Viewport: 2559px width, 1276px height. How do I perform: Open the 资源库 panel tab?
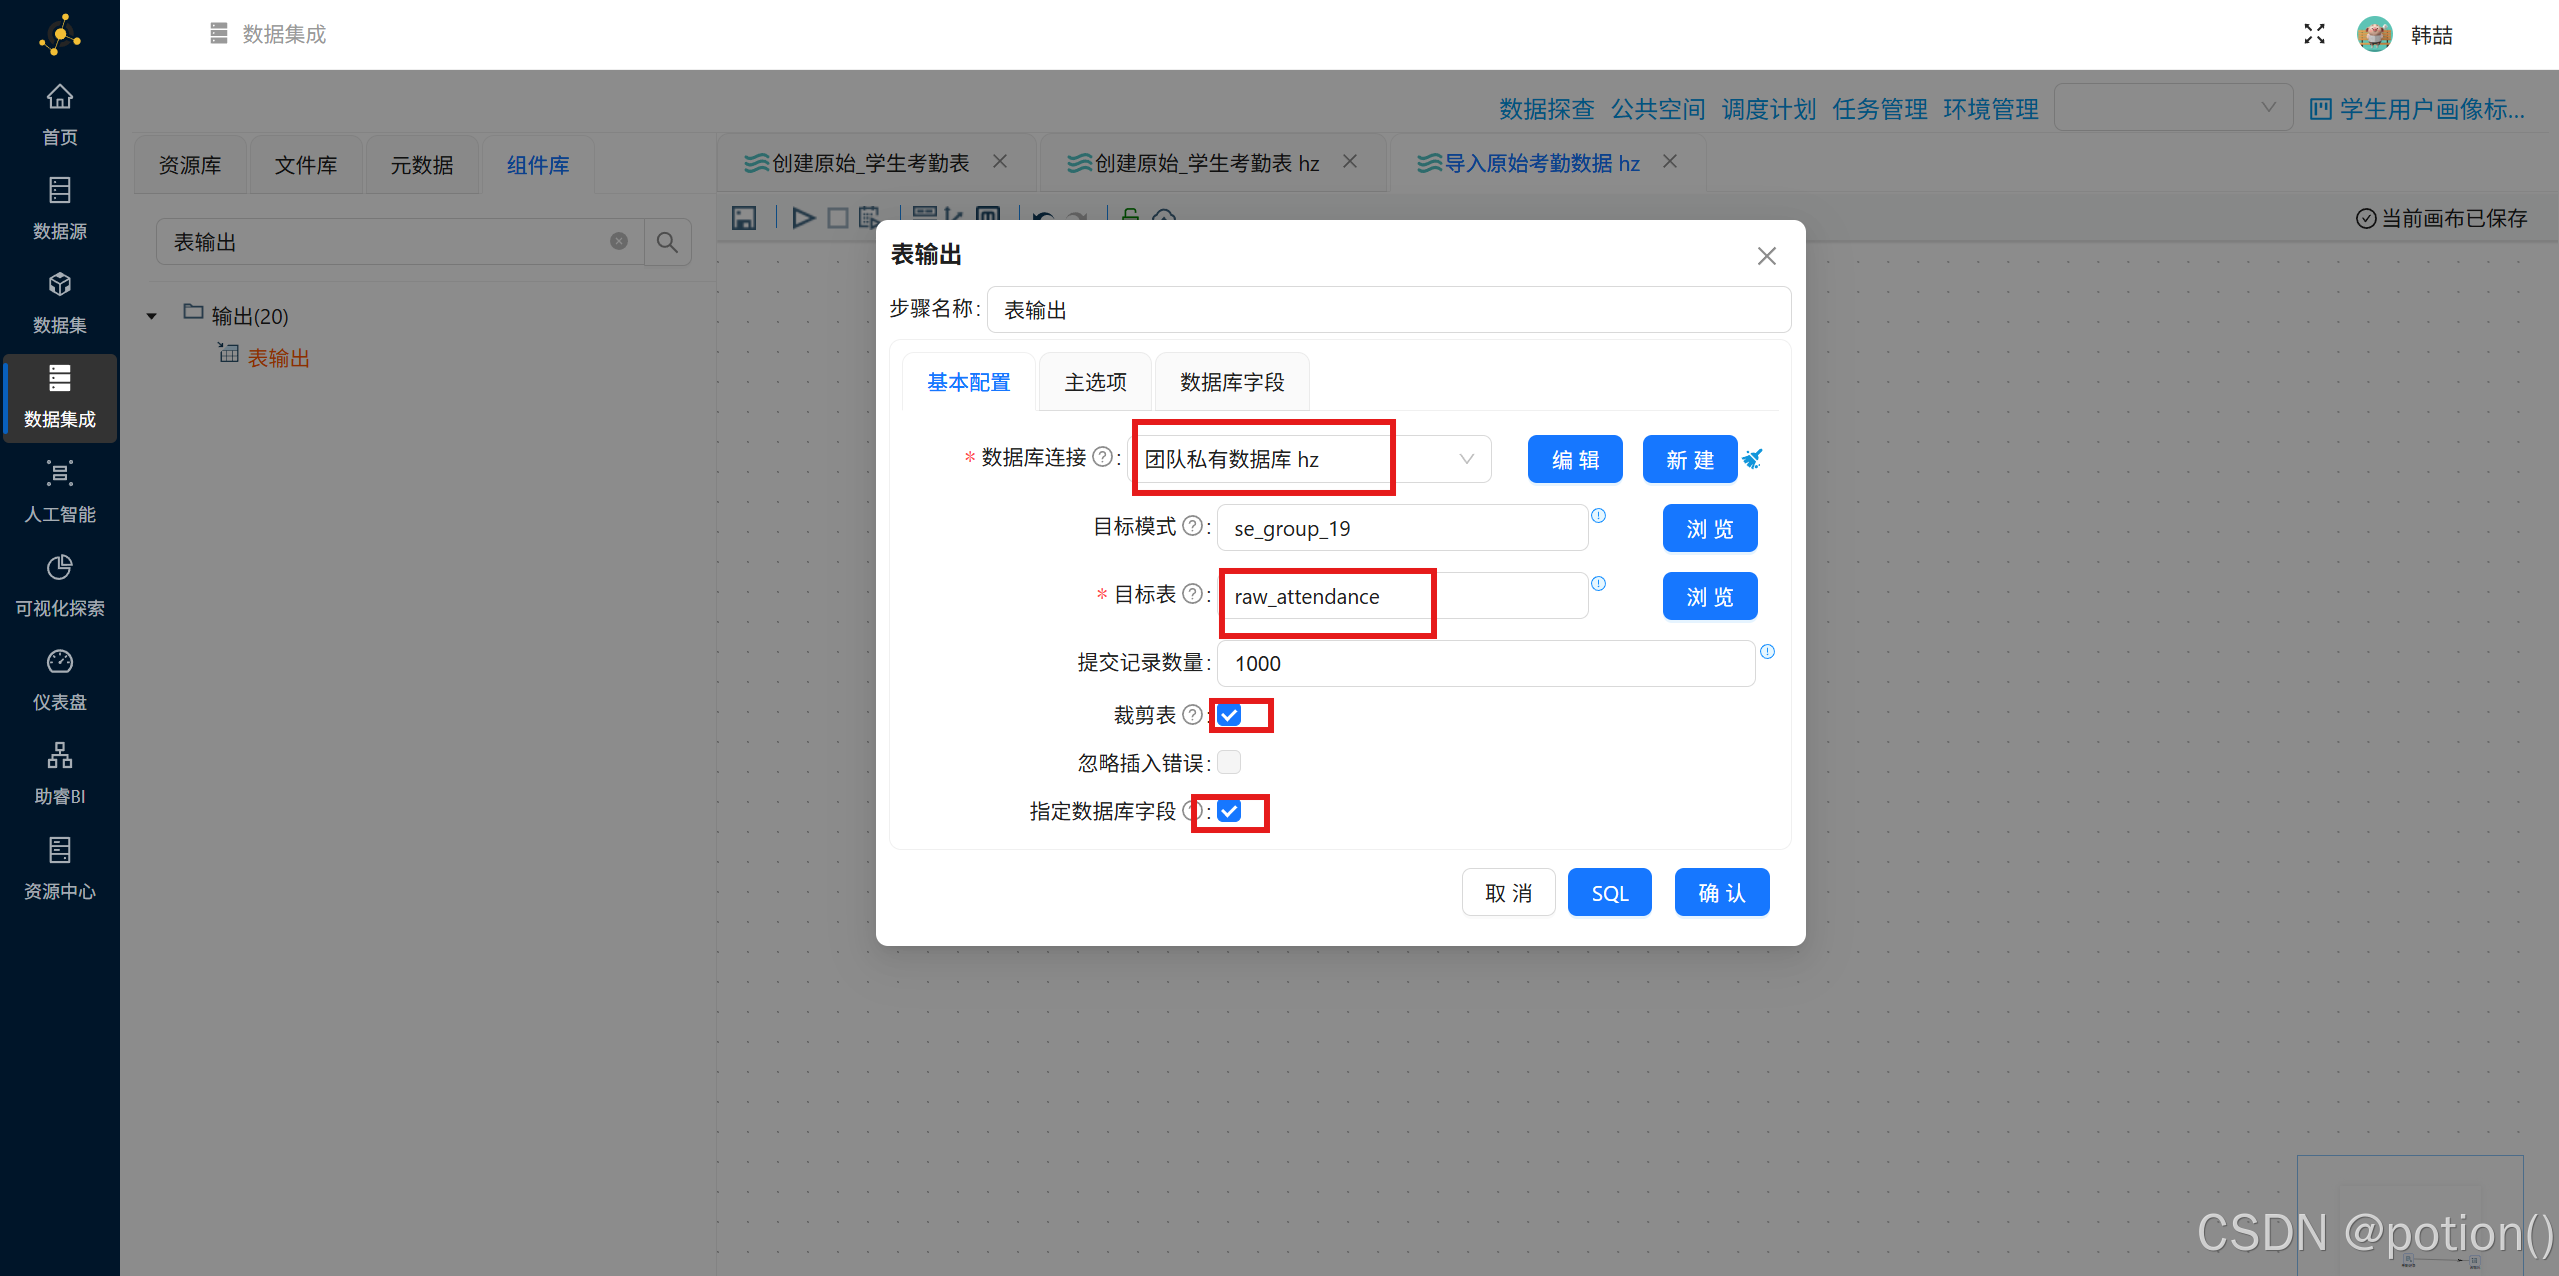(x=190, y=165)
